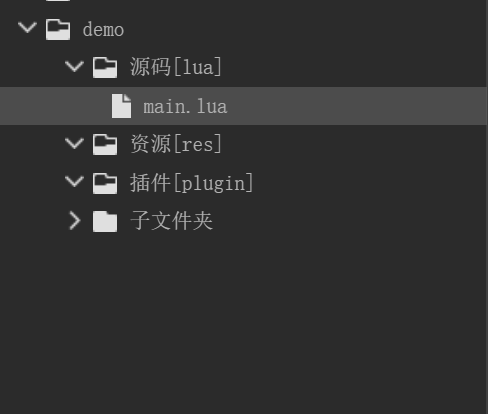Select the 子文件夹 label text

click(171, 220)
